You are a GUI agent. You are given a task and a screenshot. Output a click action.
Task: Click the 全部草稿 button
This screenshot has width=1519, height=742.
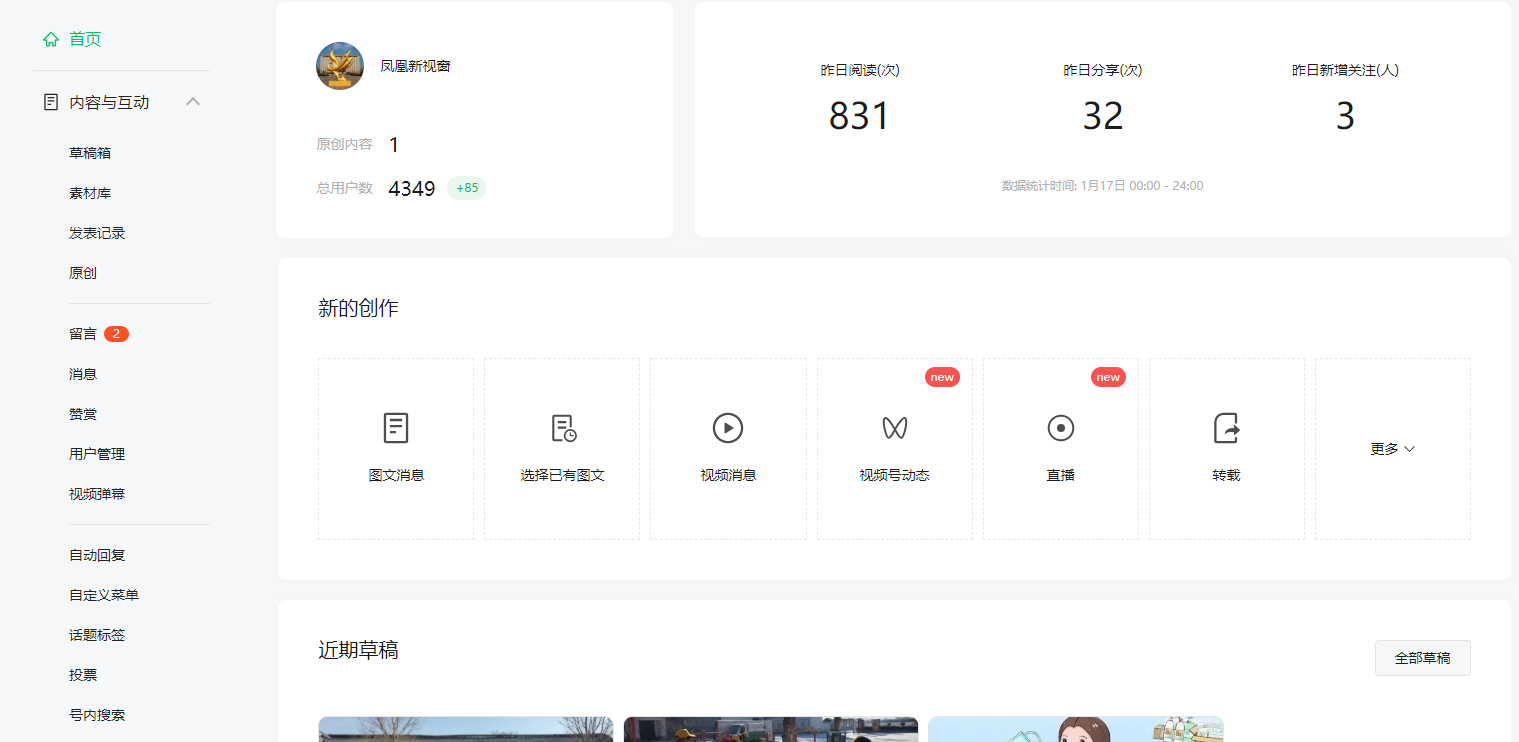pyautogui.click(x=1422, y=657)
